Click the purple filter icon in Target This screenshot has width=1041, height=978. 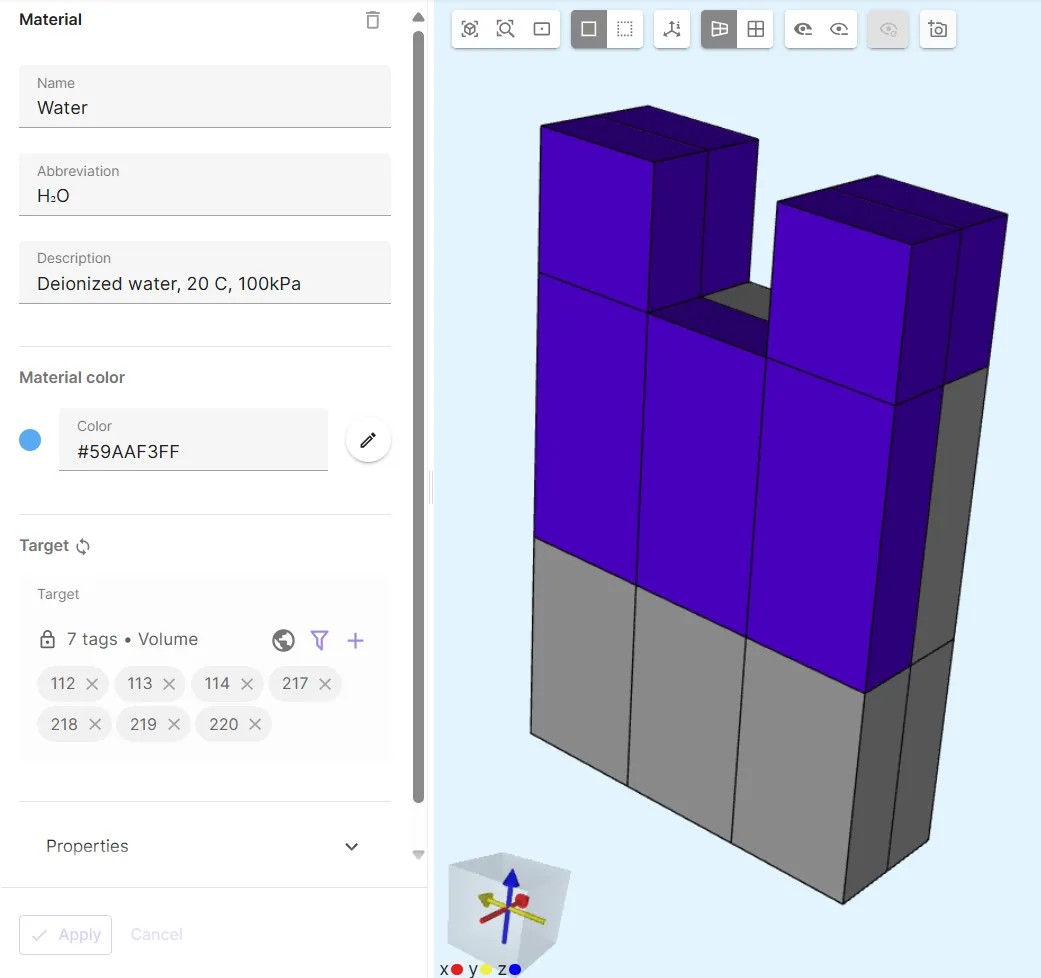tap(319, 640)
